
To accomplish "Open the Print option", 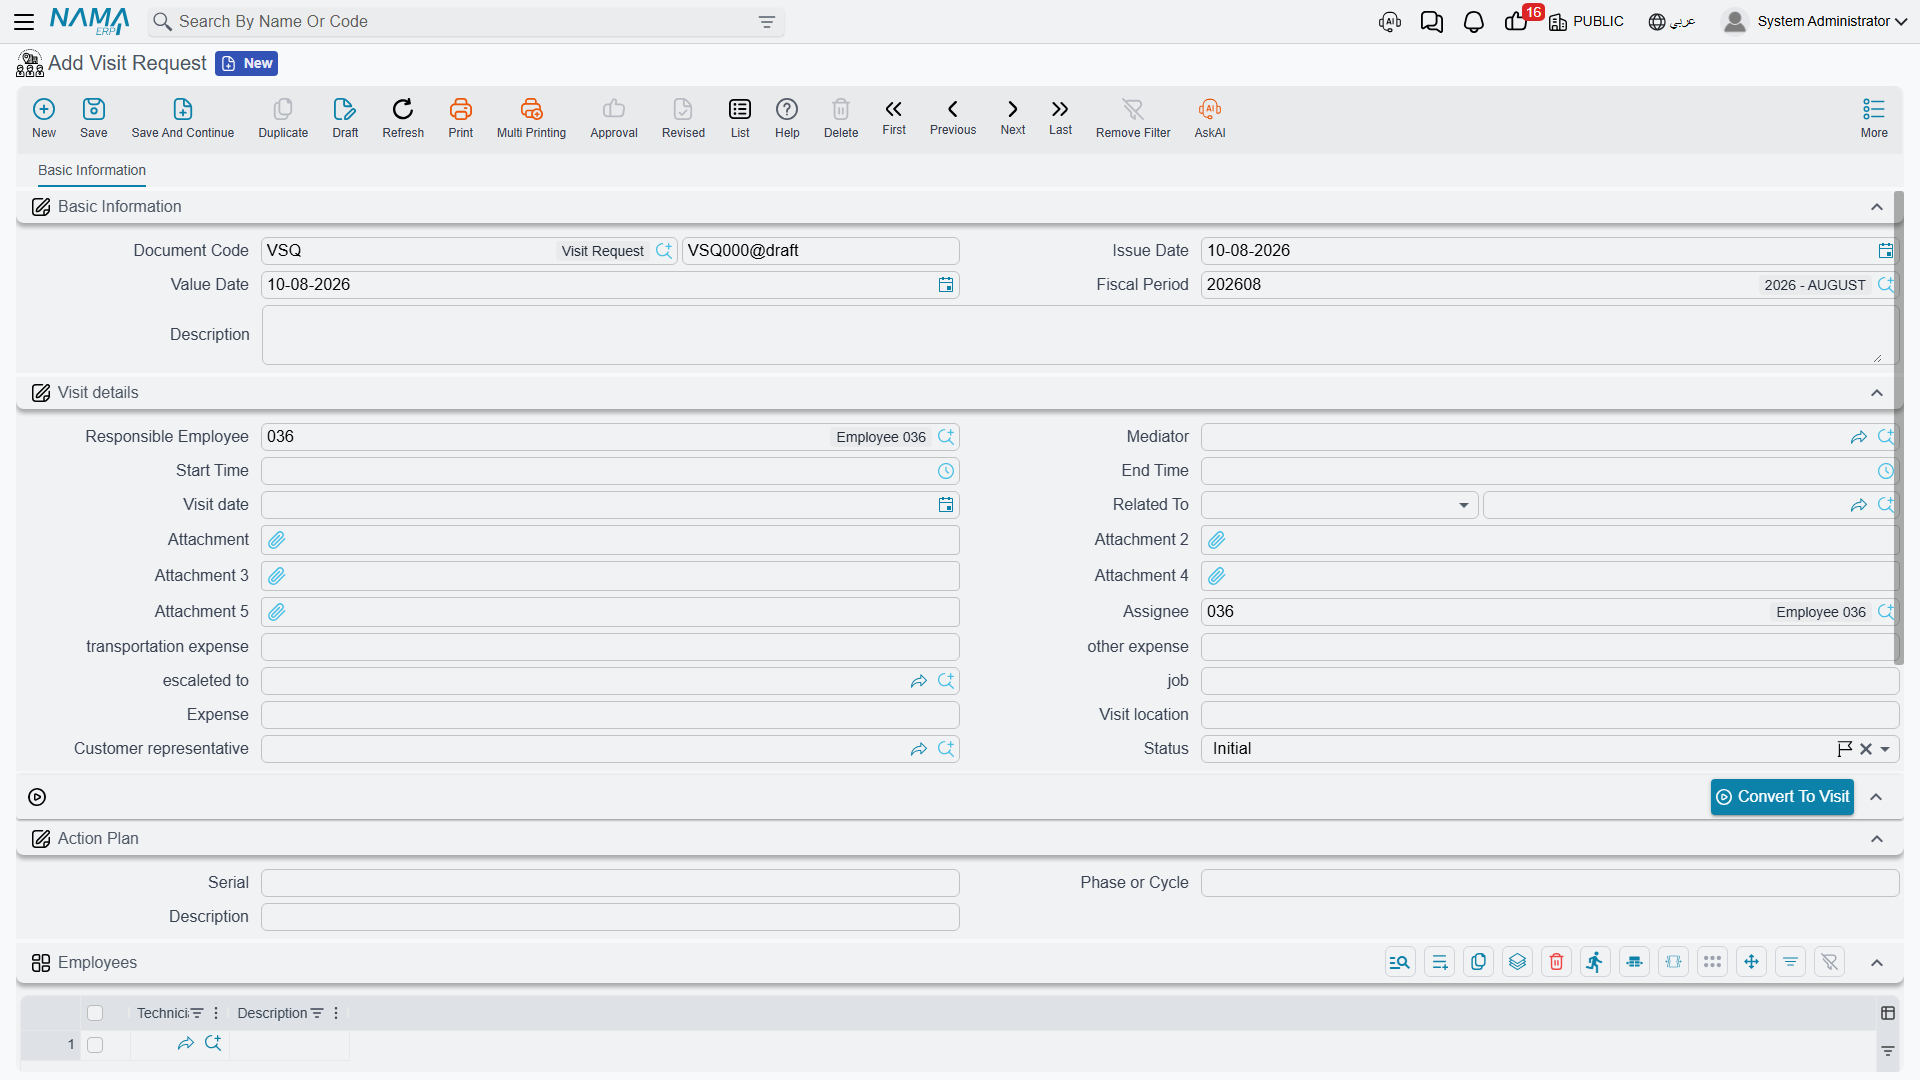I will [x=461, y=118].
